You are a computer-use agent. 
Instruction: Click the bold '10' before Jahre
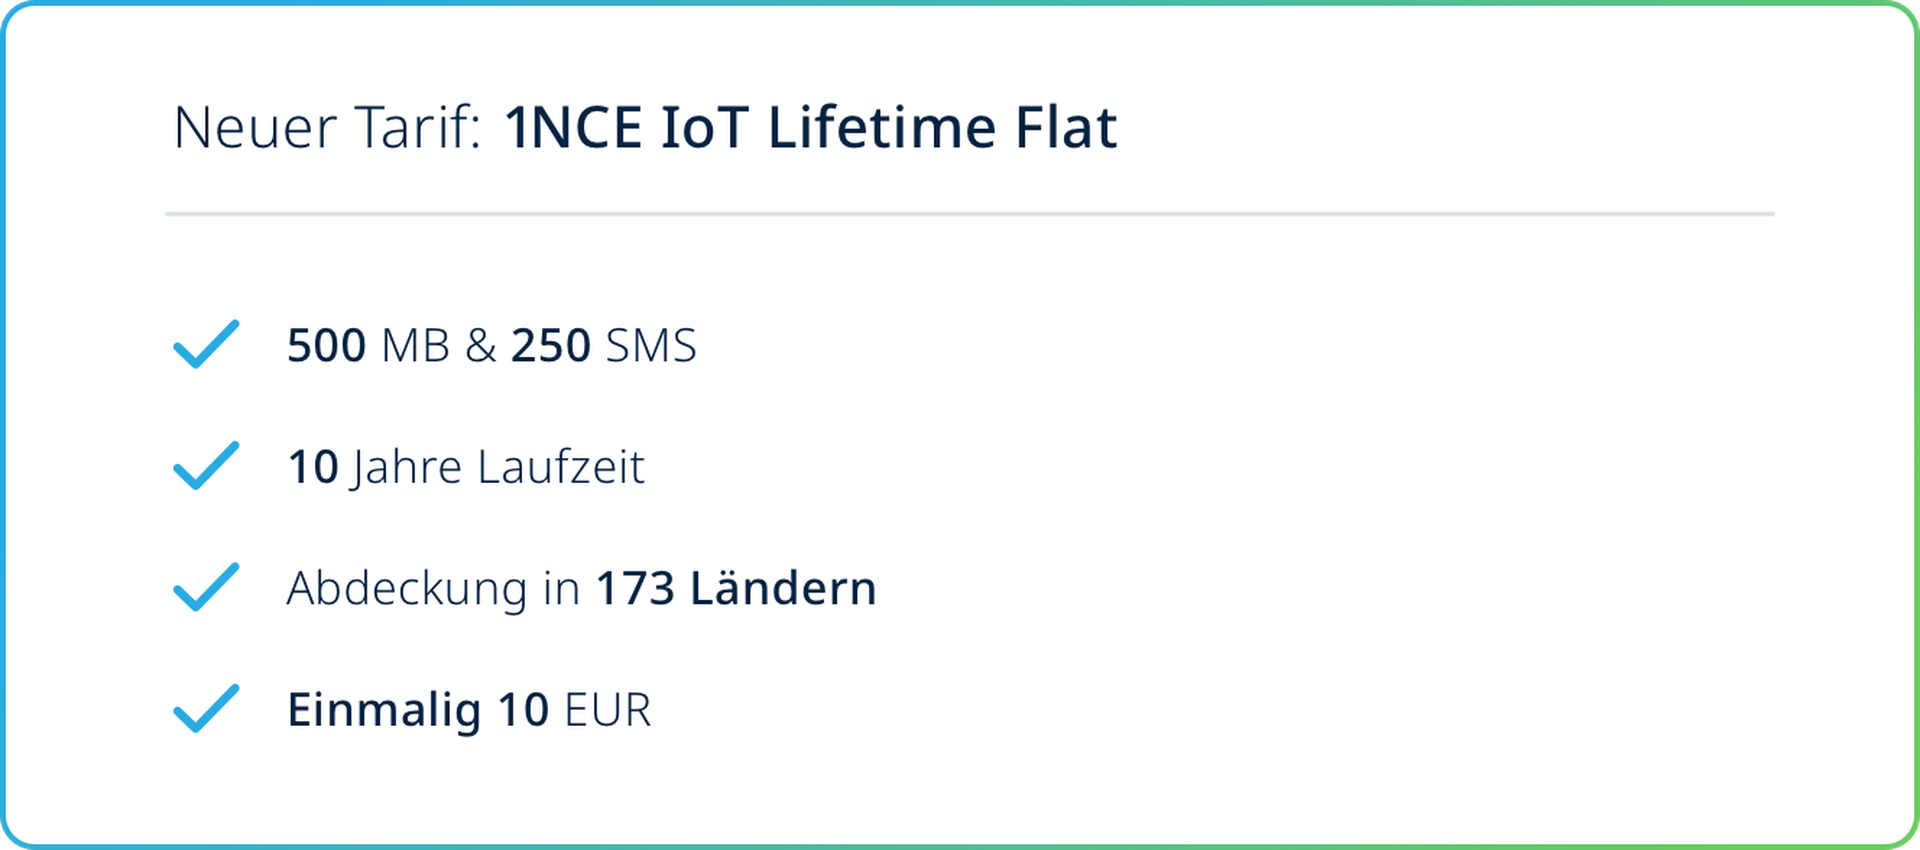(313, 467)
